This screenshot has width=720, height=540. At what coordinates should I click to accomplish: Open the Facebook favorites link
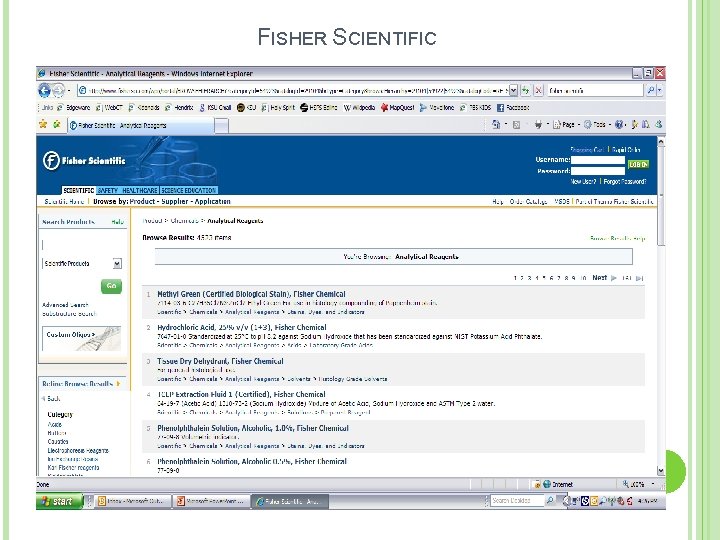[513, 108]
